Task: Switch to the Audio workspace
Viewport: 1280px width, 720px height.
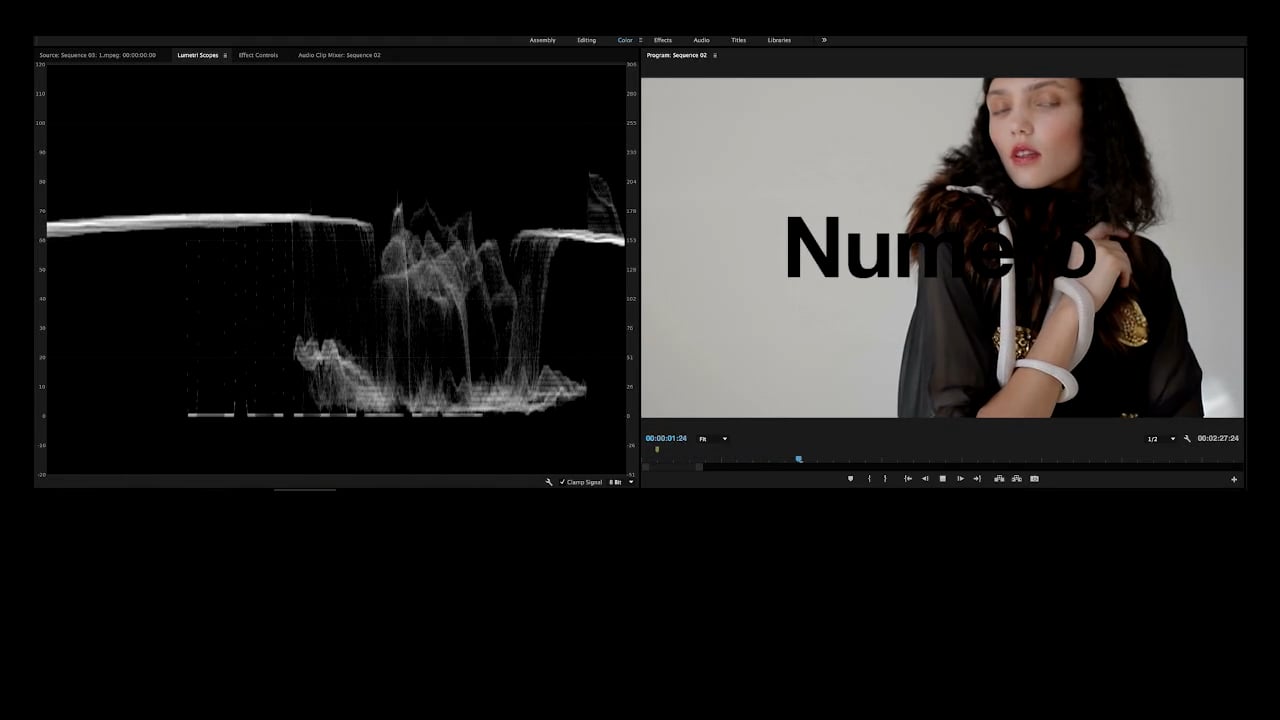Action: 701,40
